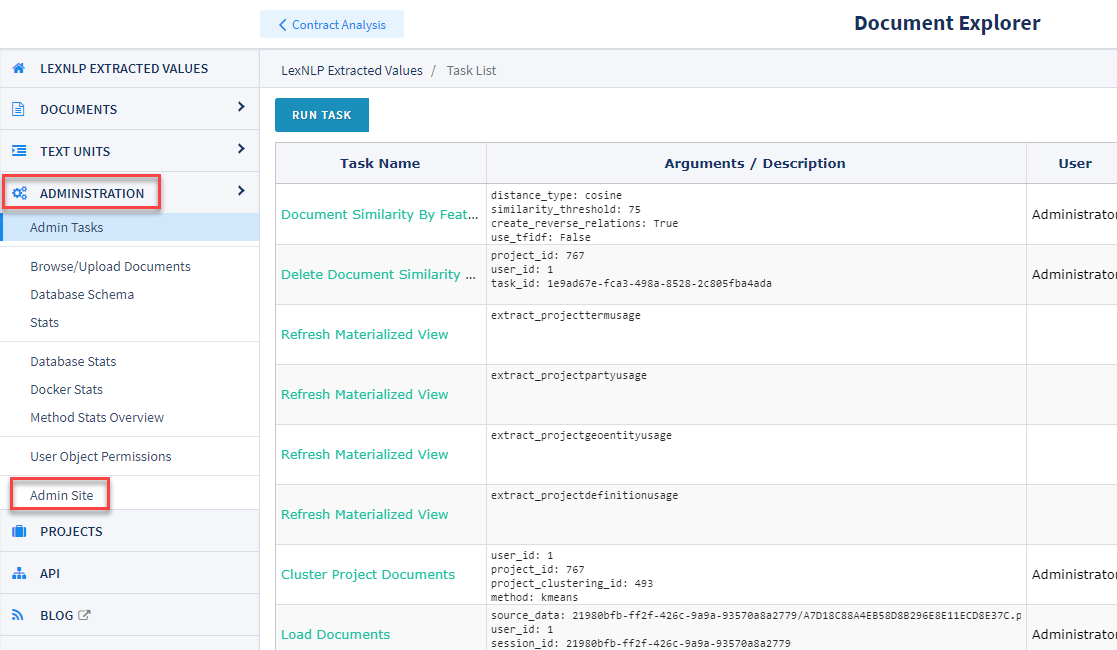This screenshot has width=1117, height=650.
Task: Click Task List breadcrumb
Action: click(471, 71)
